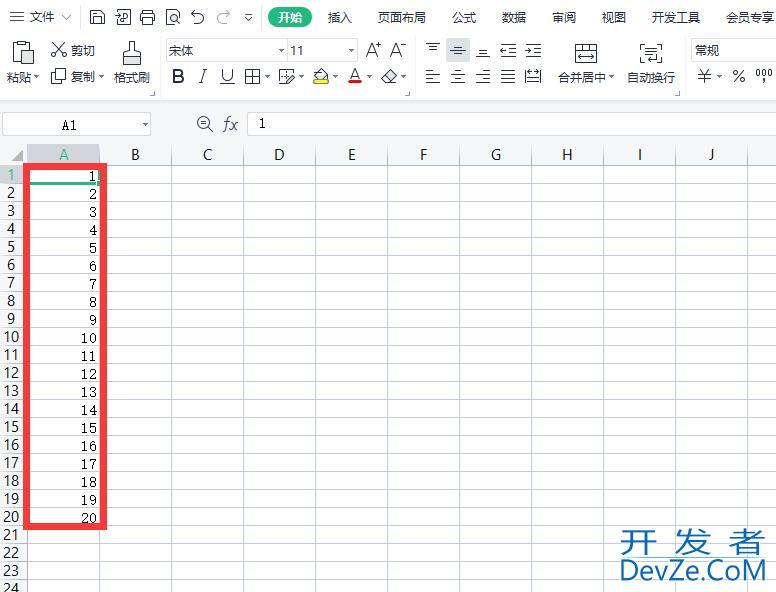Open the font name 宋体 dropdown
Viewport: 776px width, 592px height.
coord(281,50)
